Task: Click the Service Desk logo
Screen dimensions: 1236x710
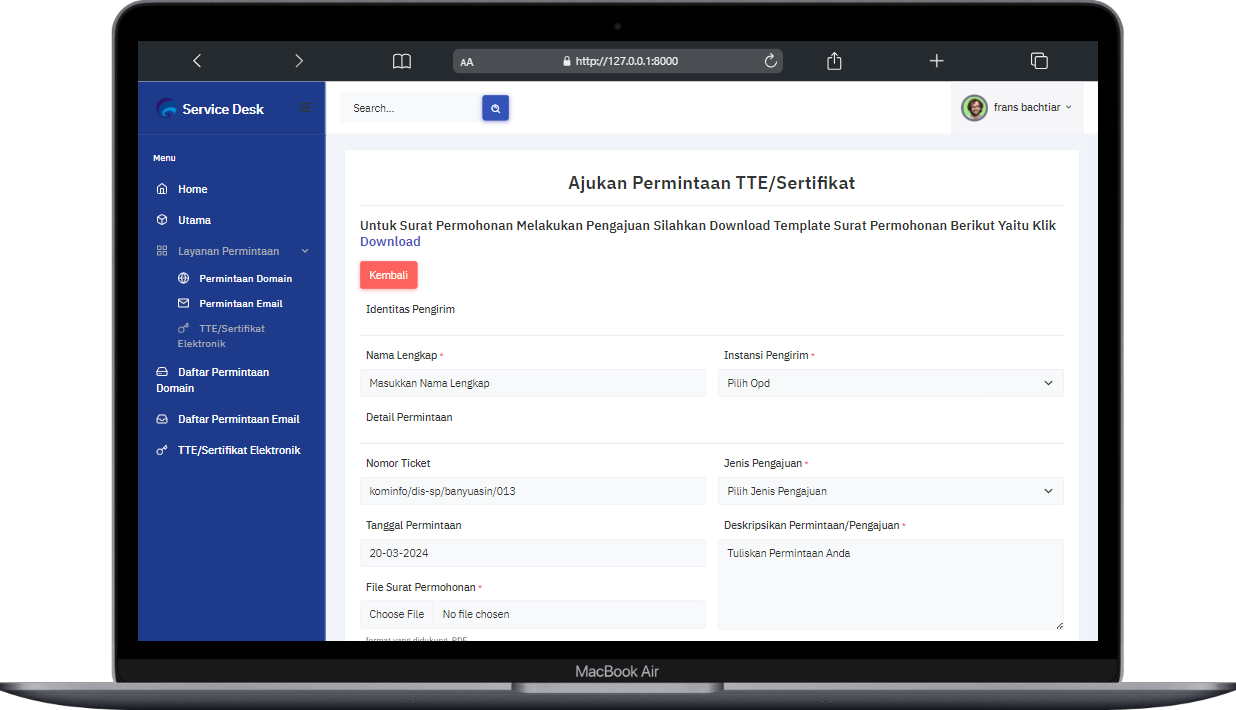Action: [211, 109]
